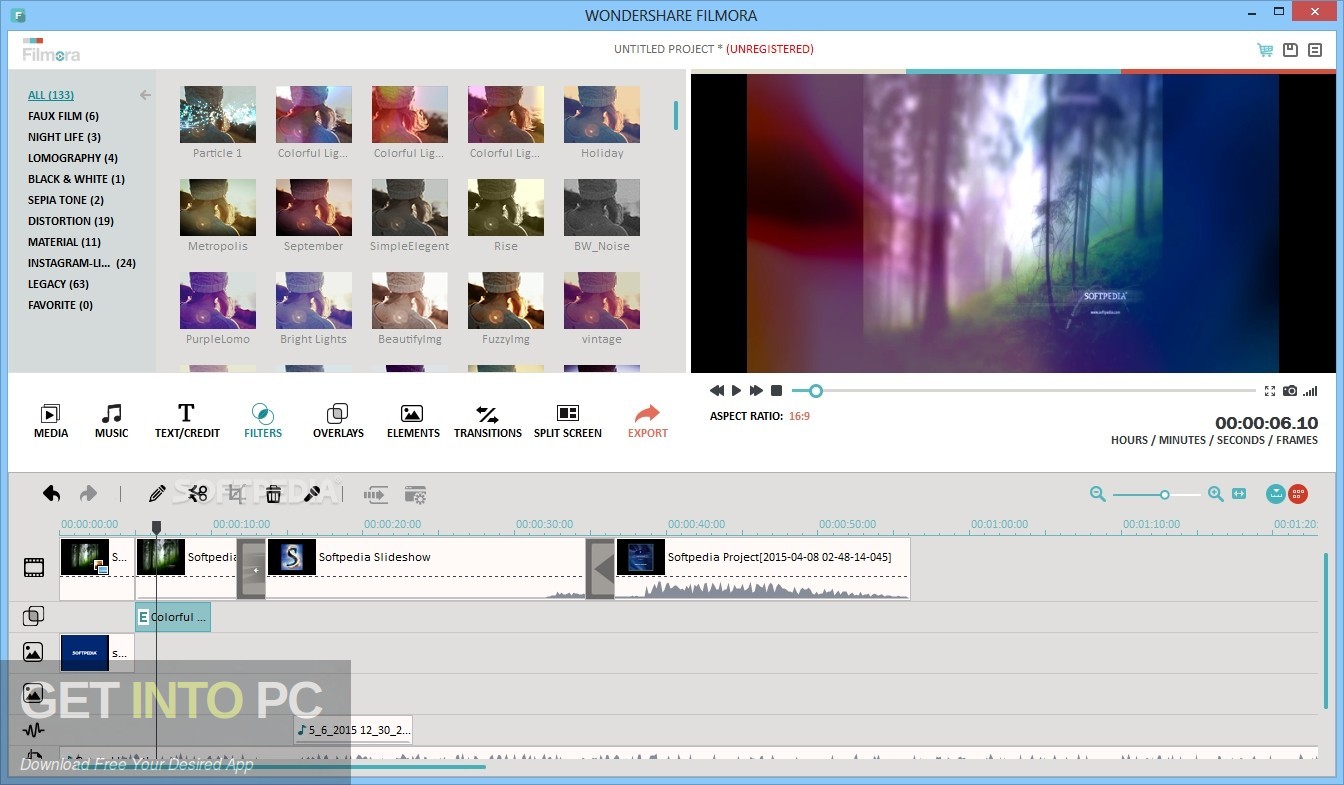The width and height of the screenshot is (1344, 785).
Task: Select the Colorful filter clip on timeline
Action: point(173,617)
